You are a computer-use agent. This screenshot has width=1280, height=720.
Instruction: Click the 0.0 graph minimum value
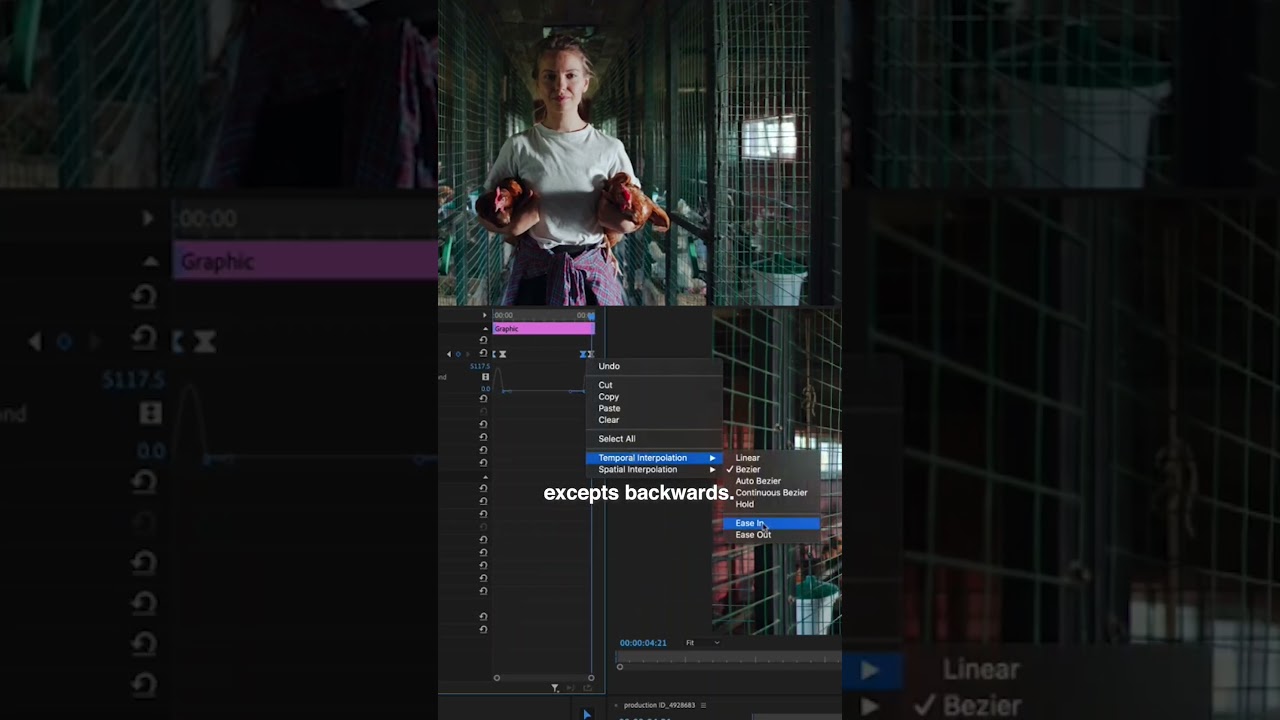pyautogui.click(x=485, y=389)
